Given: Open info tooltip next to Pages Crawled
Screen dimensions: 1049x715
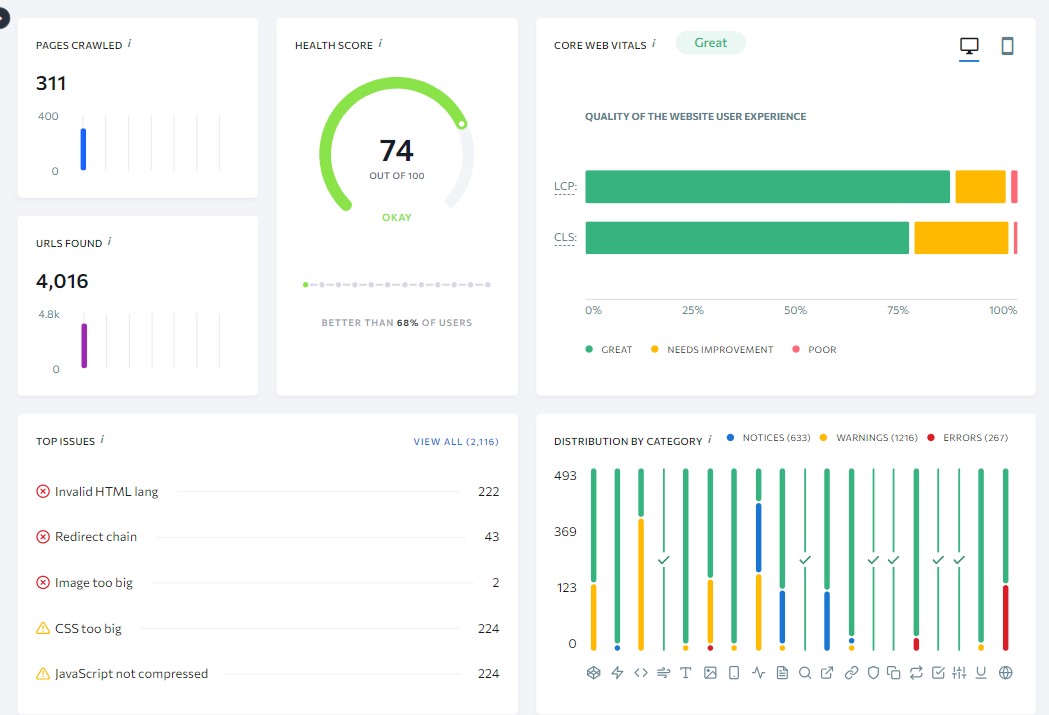Looking at the screenshot, I should (x=129, y=43).
